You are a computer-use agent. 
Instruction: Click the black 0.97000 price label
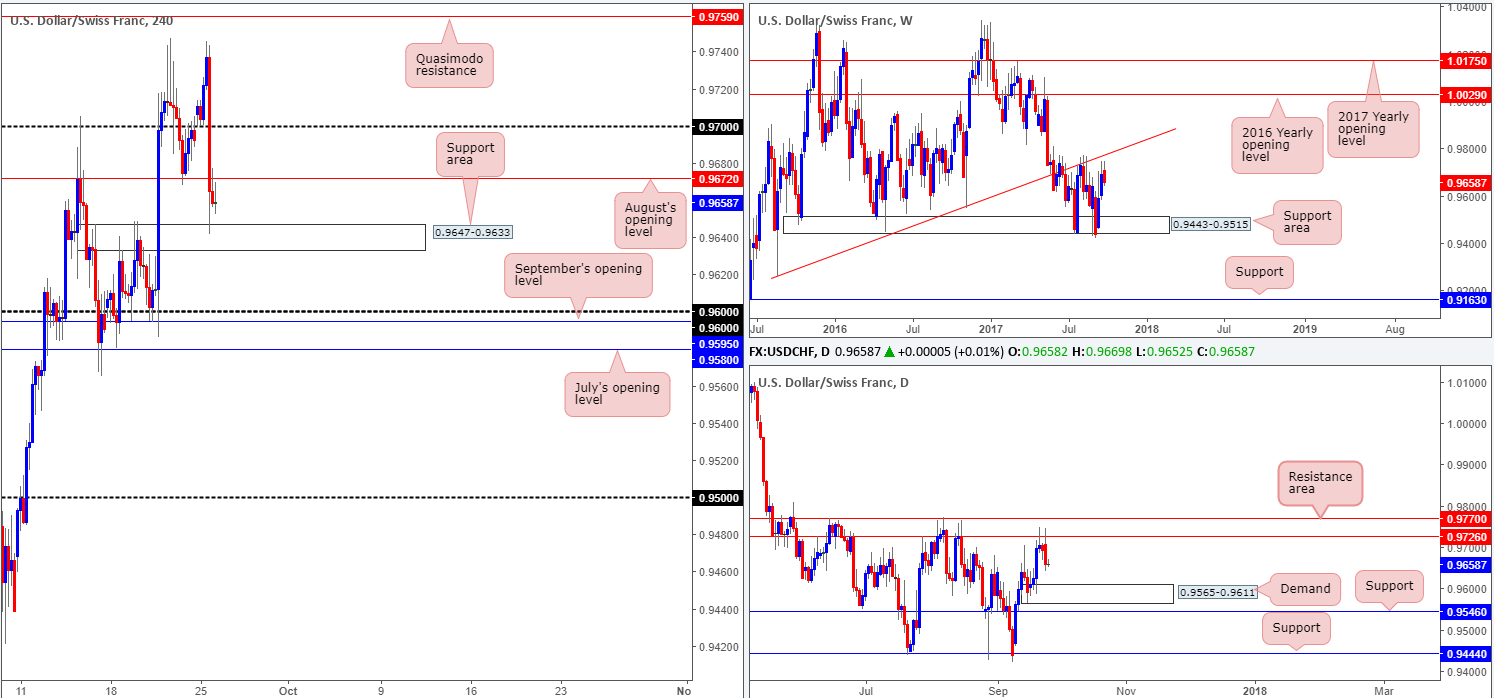[x=716, y=127]
